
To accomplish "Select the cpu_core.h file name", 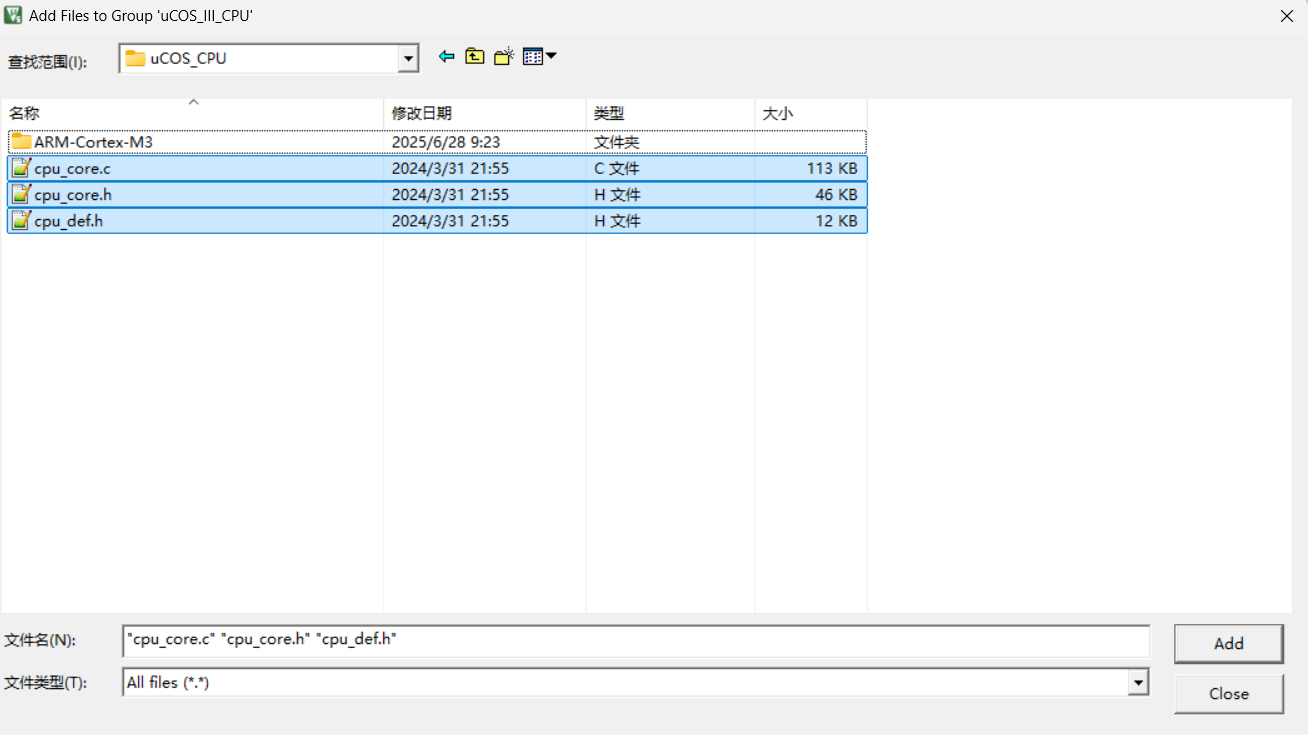I will click(x=73, y=194).
